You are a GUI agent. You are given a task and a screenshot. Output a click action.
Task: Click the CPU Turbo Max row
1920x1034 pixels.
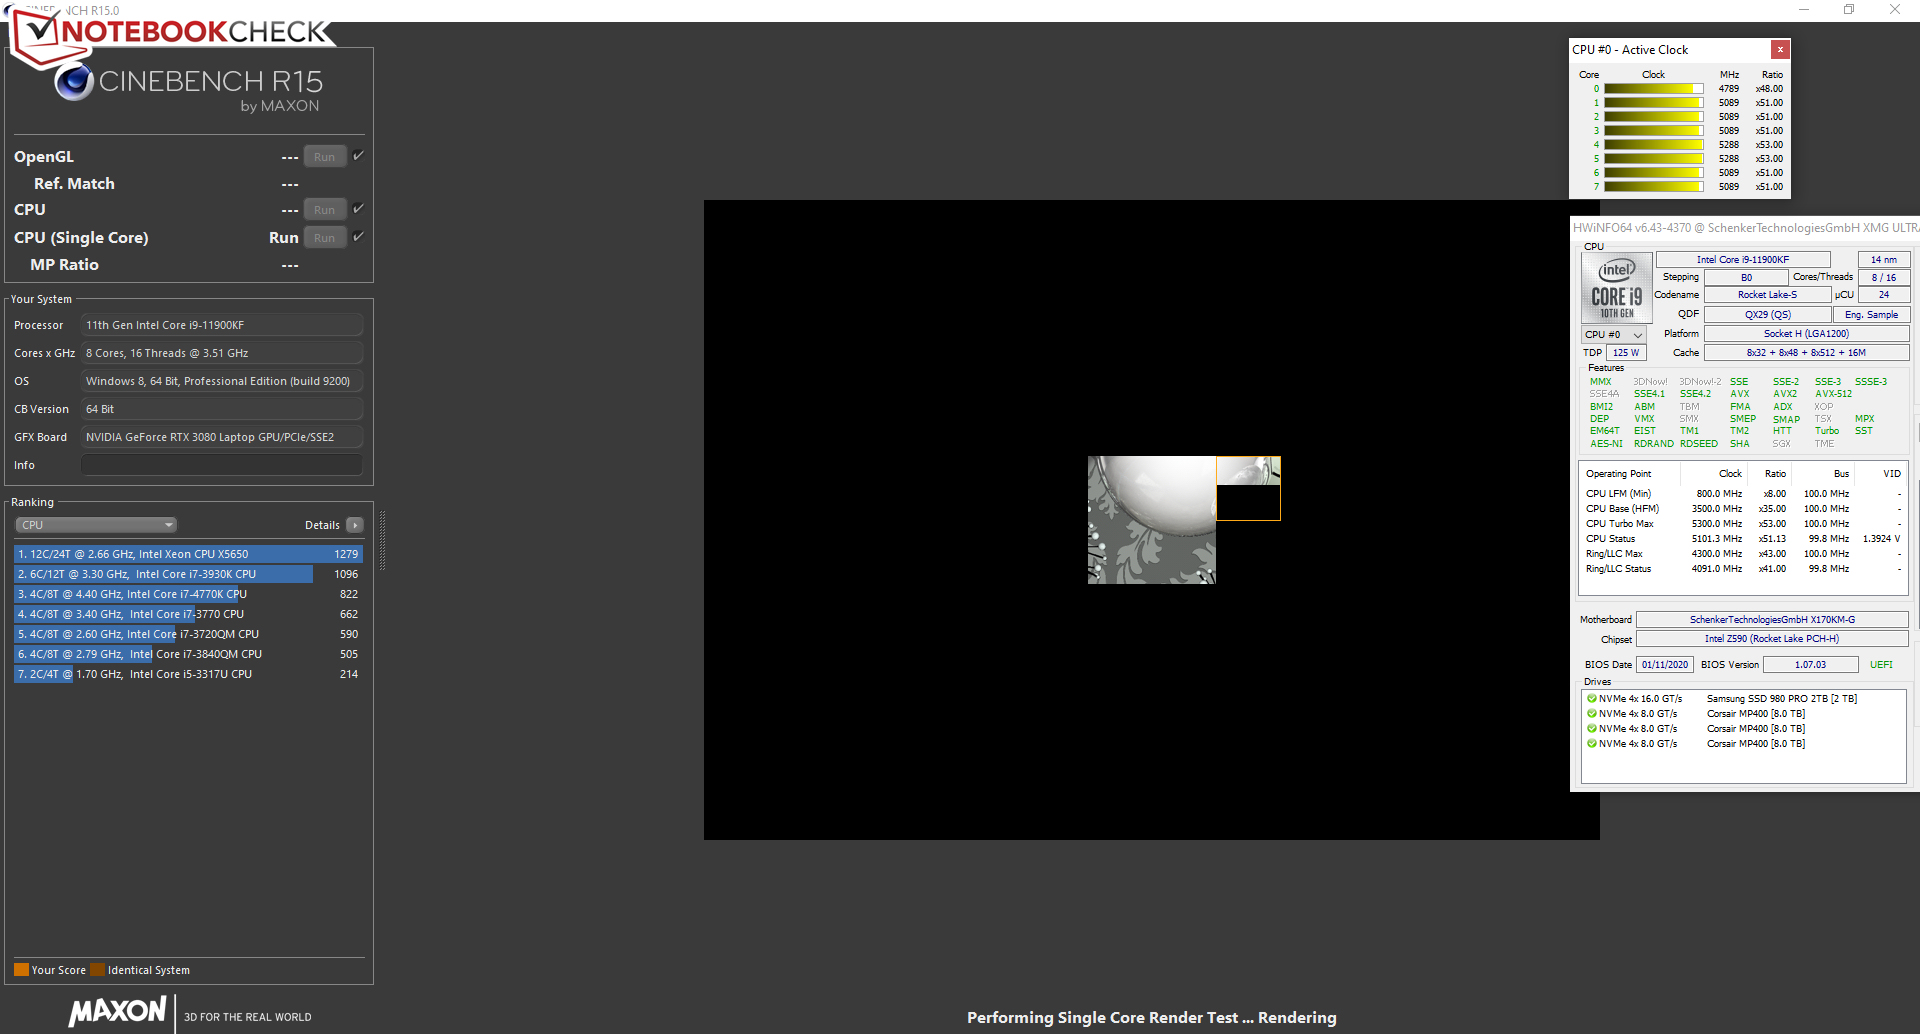tap(1742, 524)
